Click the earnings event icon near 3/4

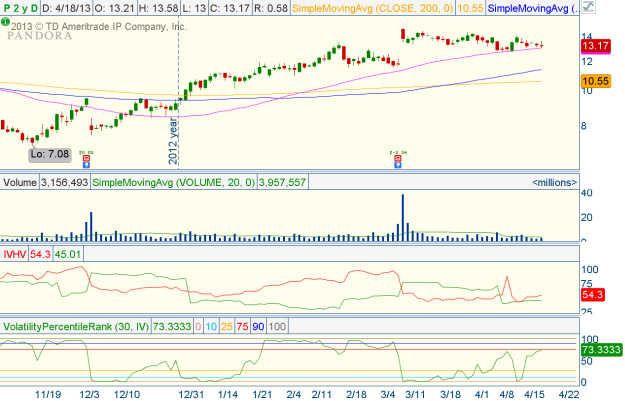397,158
